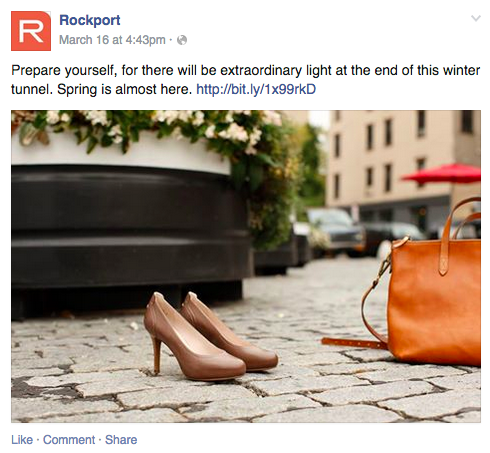The width and height of the screenshot is (490, 453).
Task: Open the post options chevron menu
Action: pyautogui.click(x=476, y=18)
